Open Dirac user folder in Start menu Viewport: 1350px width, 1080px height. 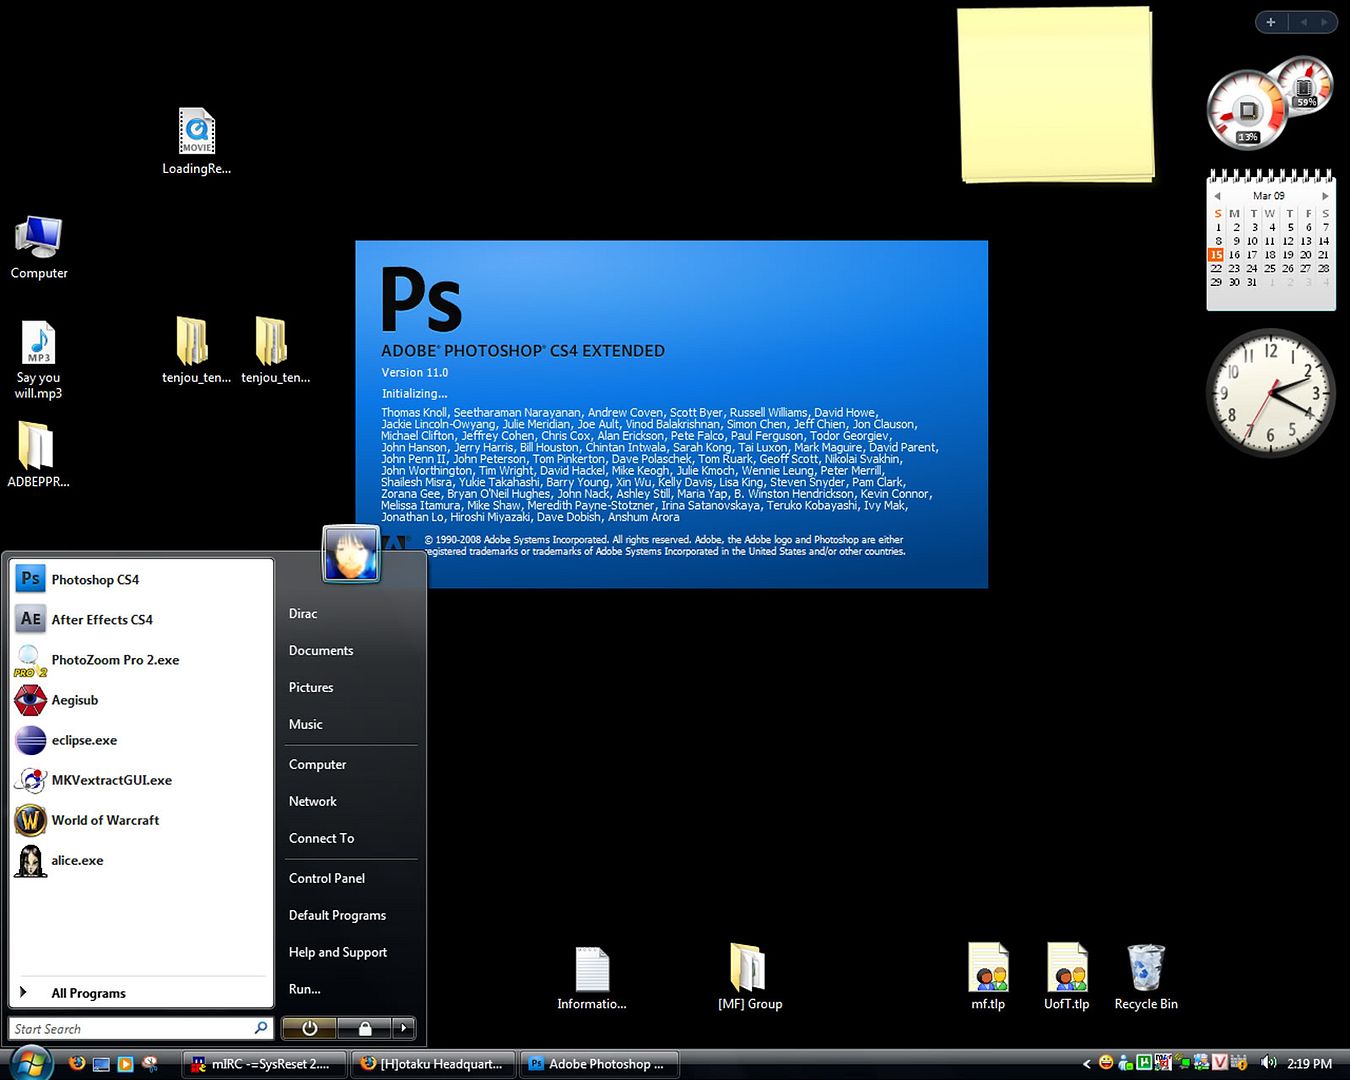click(350, 614)
